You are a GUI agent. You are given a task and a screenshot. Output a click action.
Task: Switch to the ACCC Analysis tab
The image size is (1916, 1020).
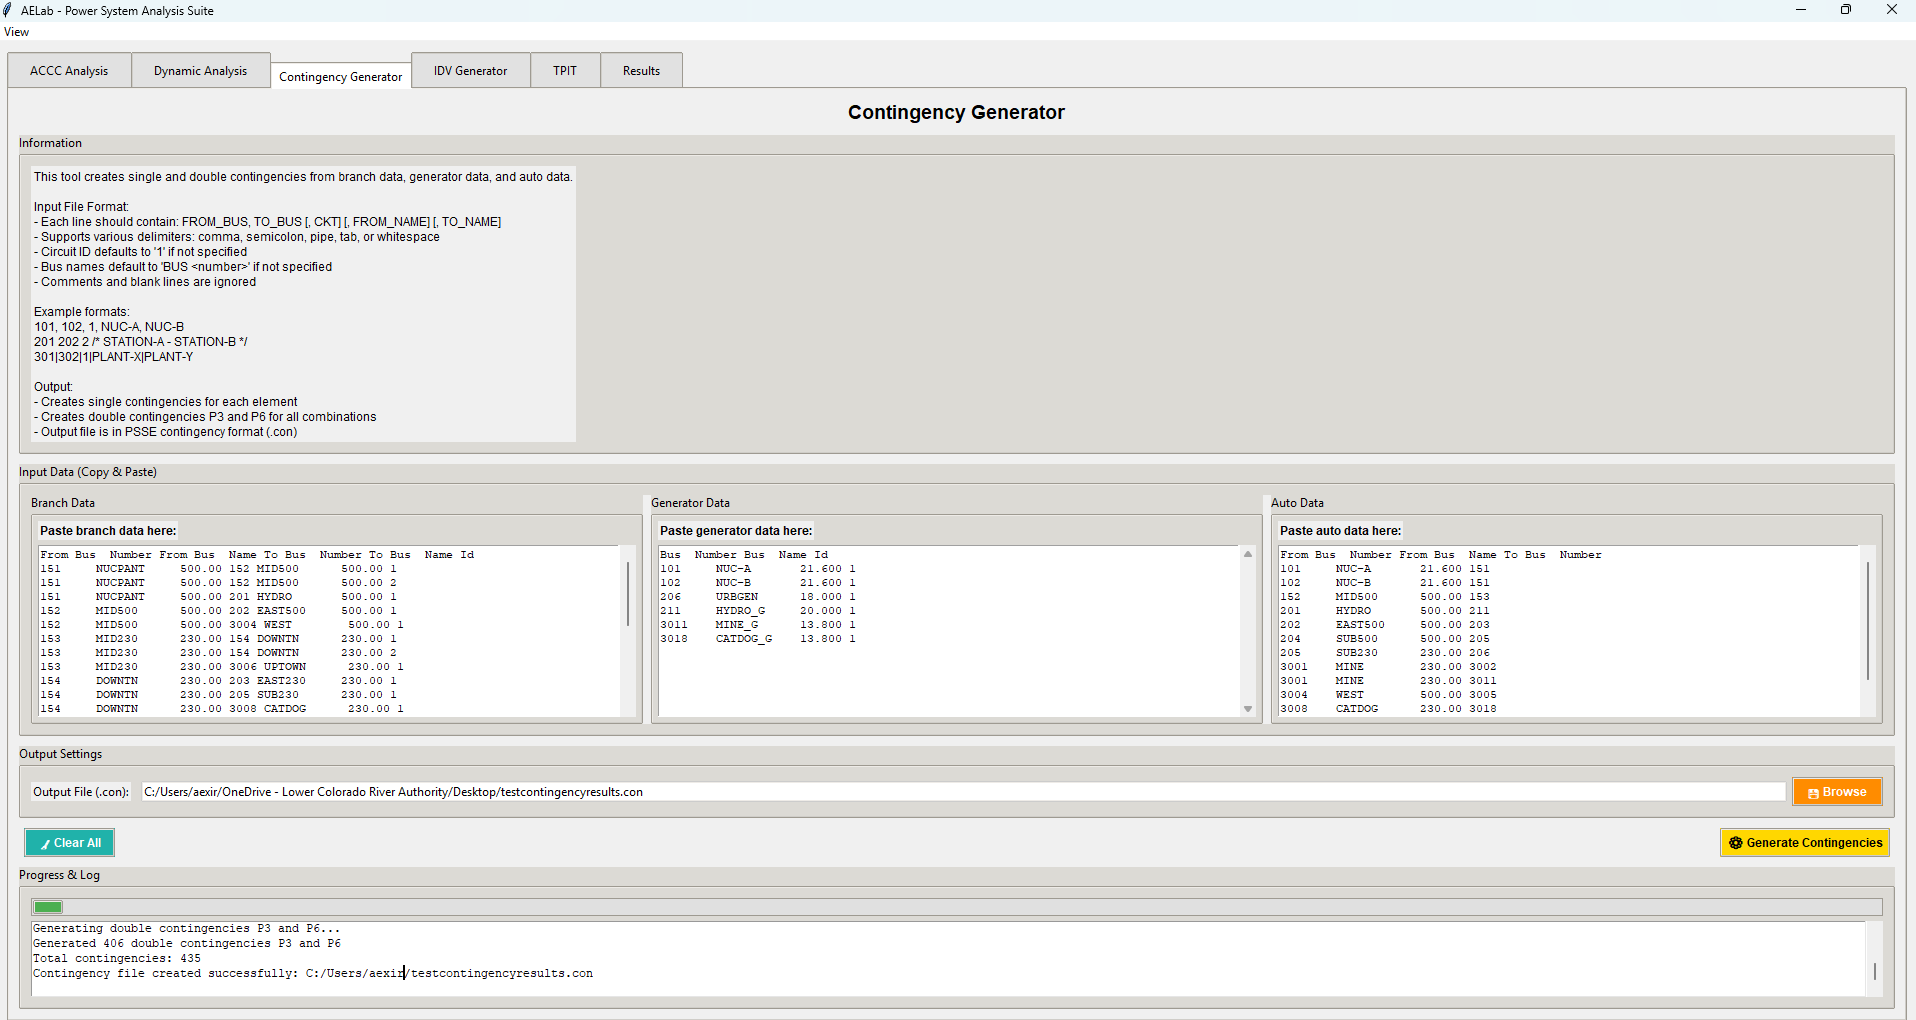pyautogui.click(x=69, y=71)
